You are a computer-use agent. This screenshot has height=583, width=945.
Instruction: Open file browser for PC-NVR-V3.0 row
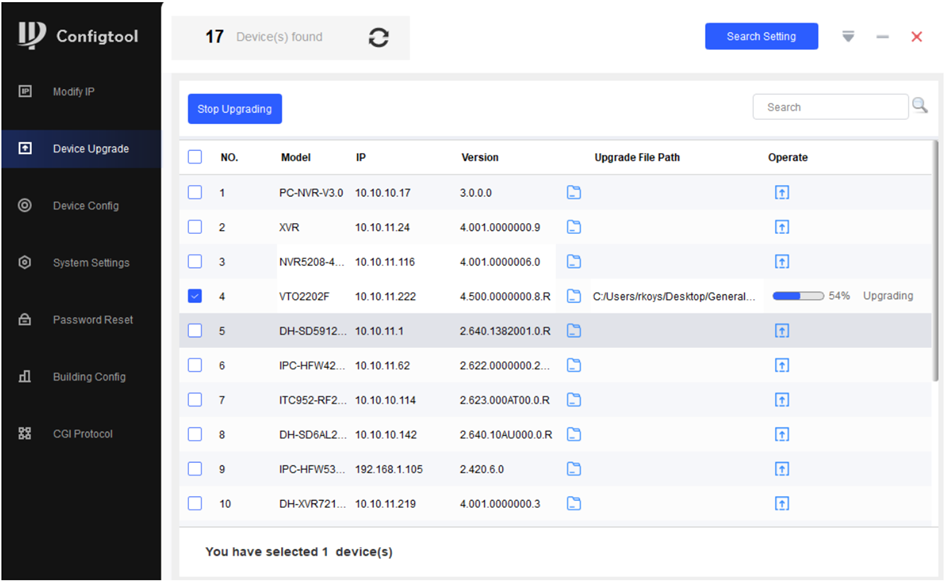click(574, 193)
